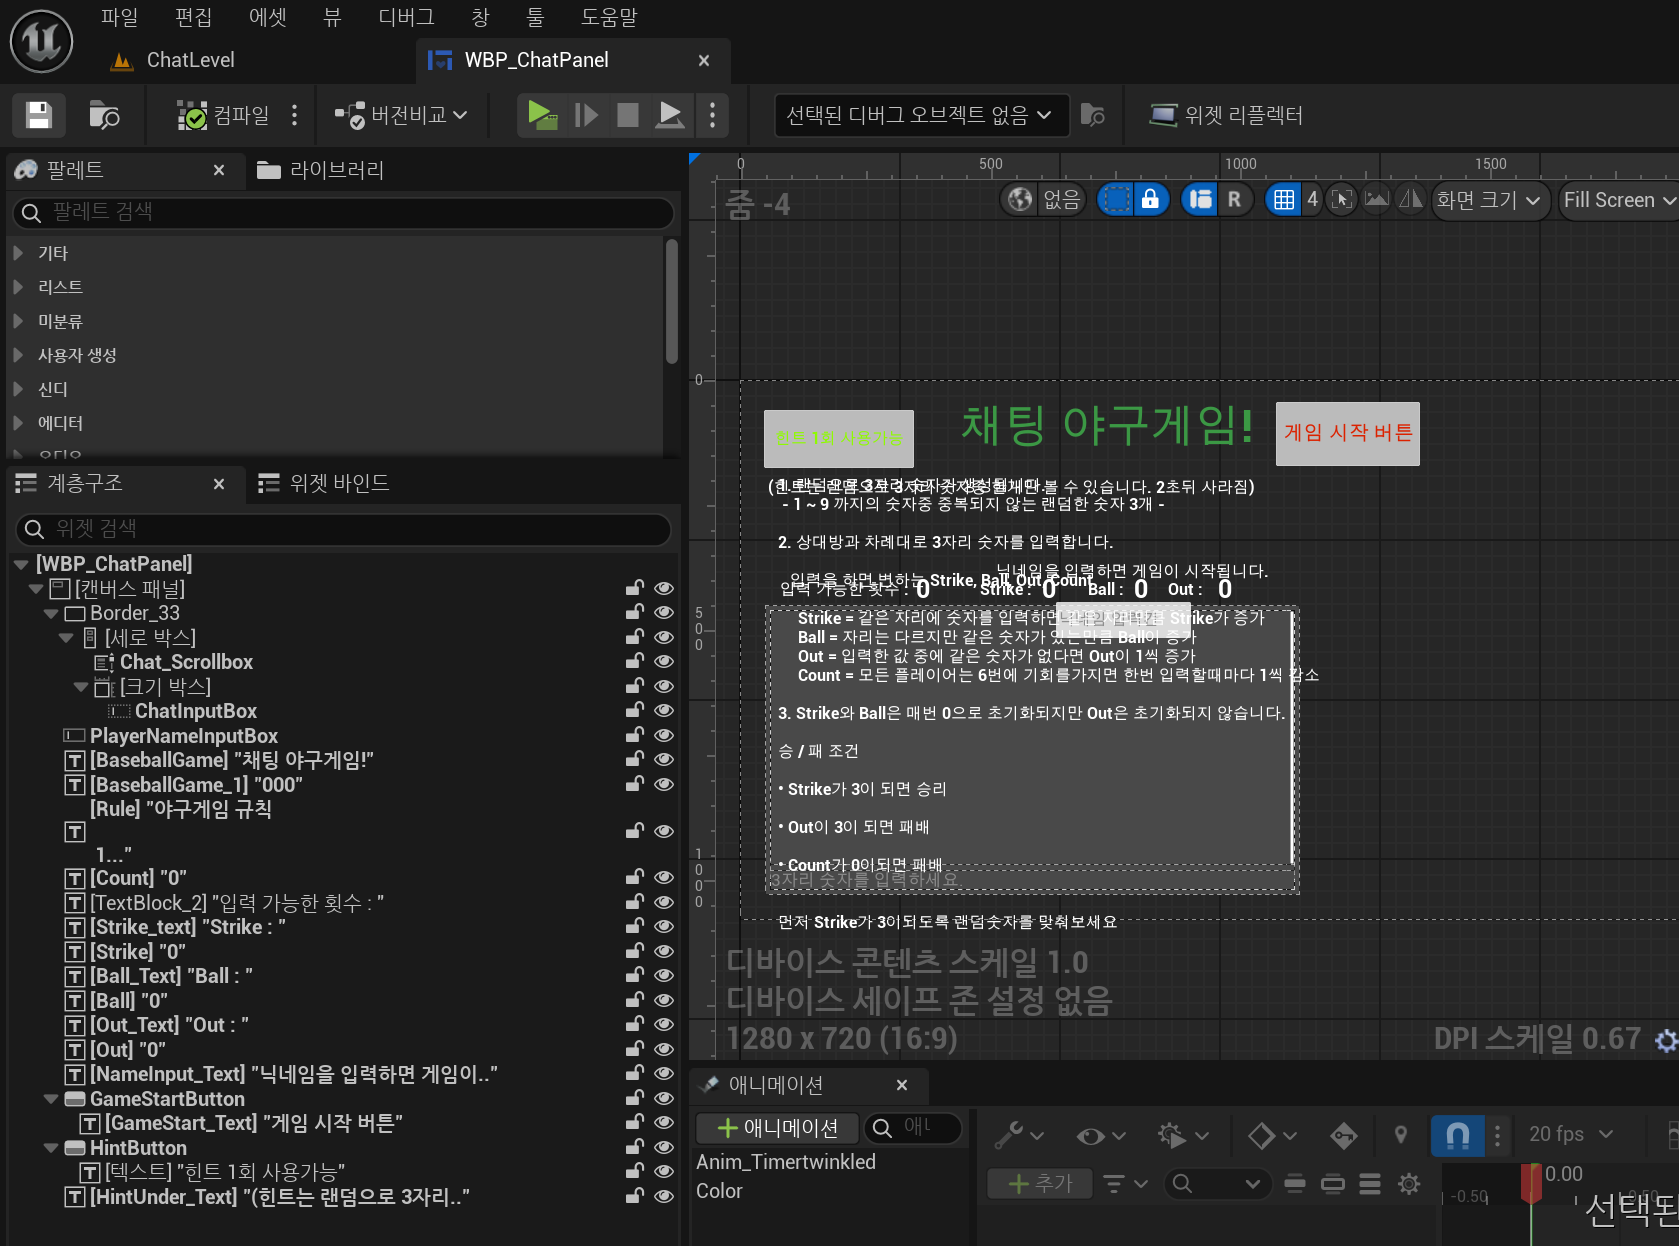Toggle lock on [Strike] "0" row
Image resolution: width=1679 pixels, height=1246 pixels.
634,951
